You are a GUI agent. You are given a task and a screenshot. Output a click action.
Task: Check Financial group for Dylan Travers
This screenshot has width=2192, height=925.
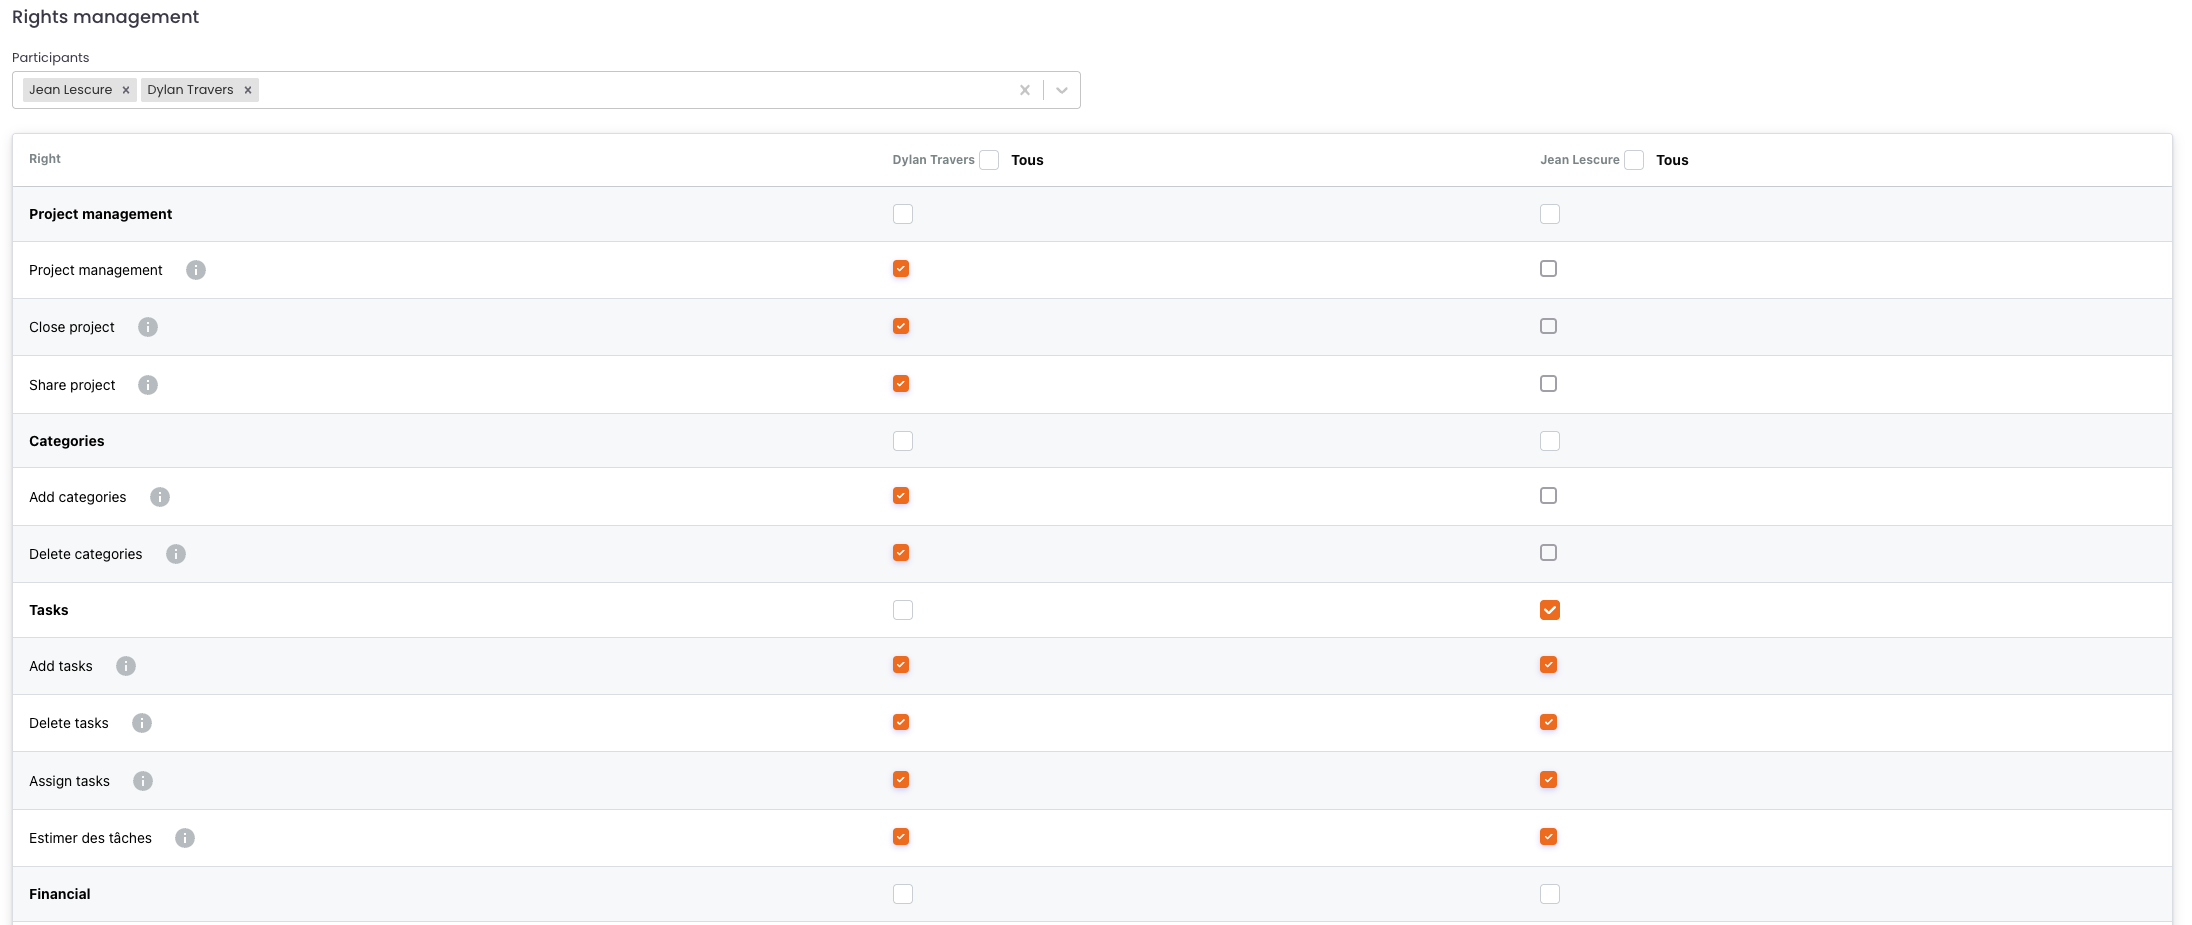903,894
